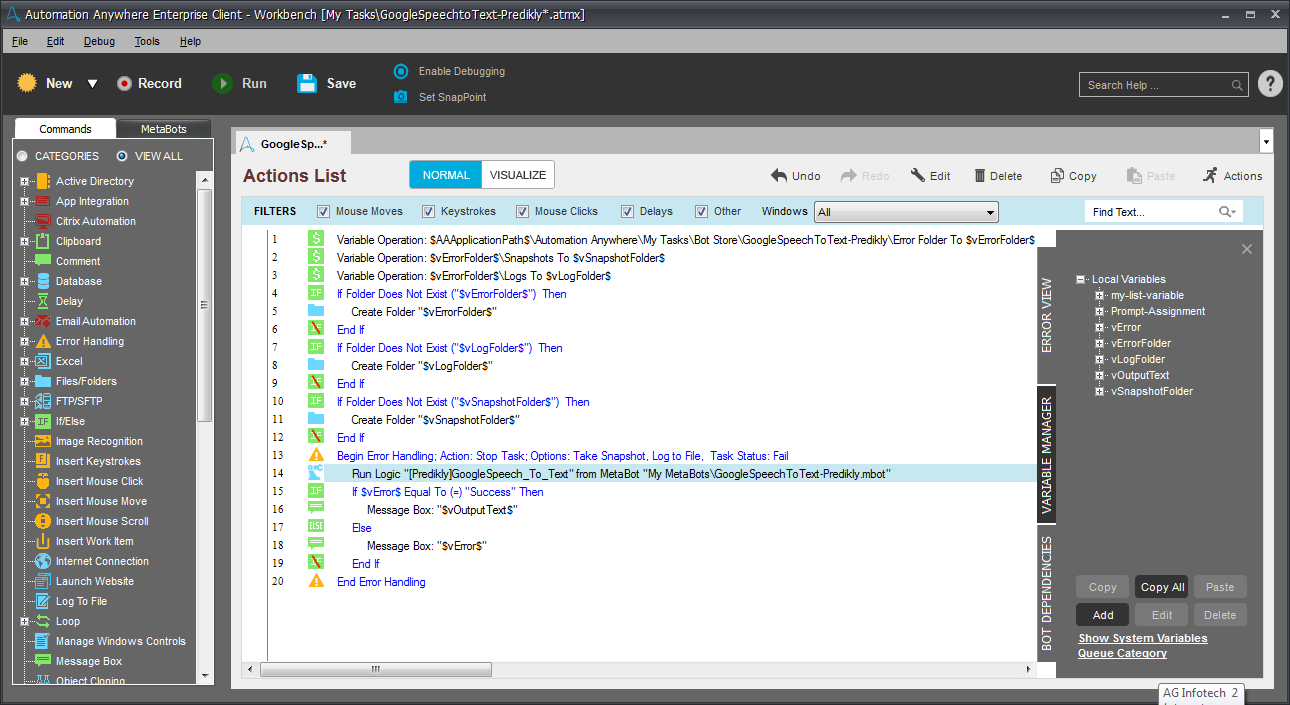Select the Files/Folders command icon

pyautogui.click(x=43, y=381)
